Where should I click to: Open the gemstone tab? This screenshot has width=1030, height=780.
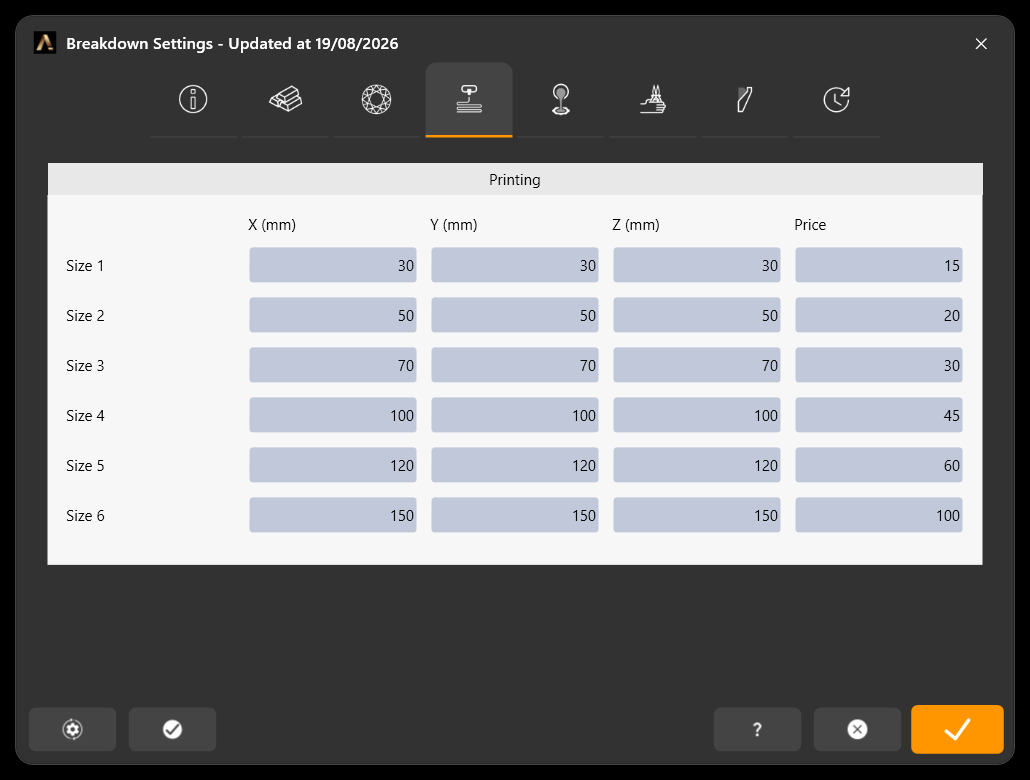(376, 99)
